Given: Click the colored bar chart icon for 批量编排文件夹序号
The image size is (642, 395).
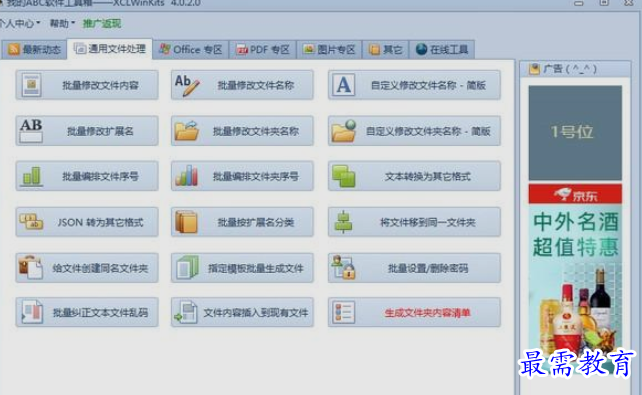Looking at the screenshot, I should 186,176.
